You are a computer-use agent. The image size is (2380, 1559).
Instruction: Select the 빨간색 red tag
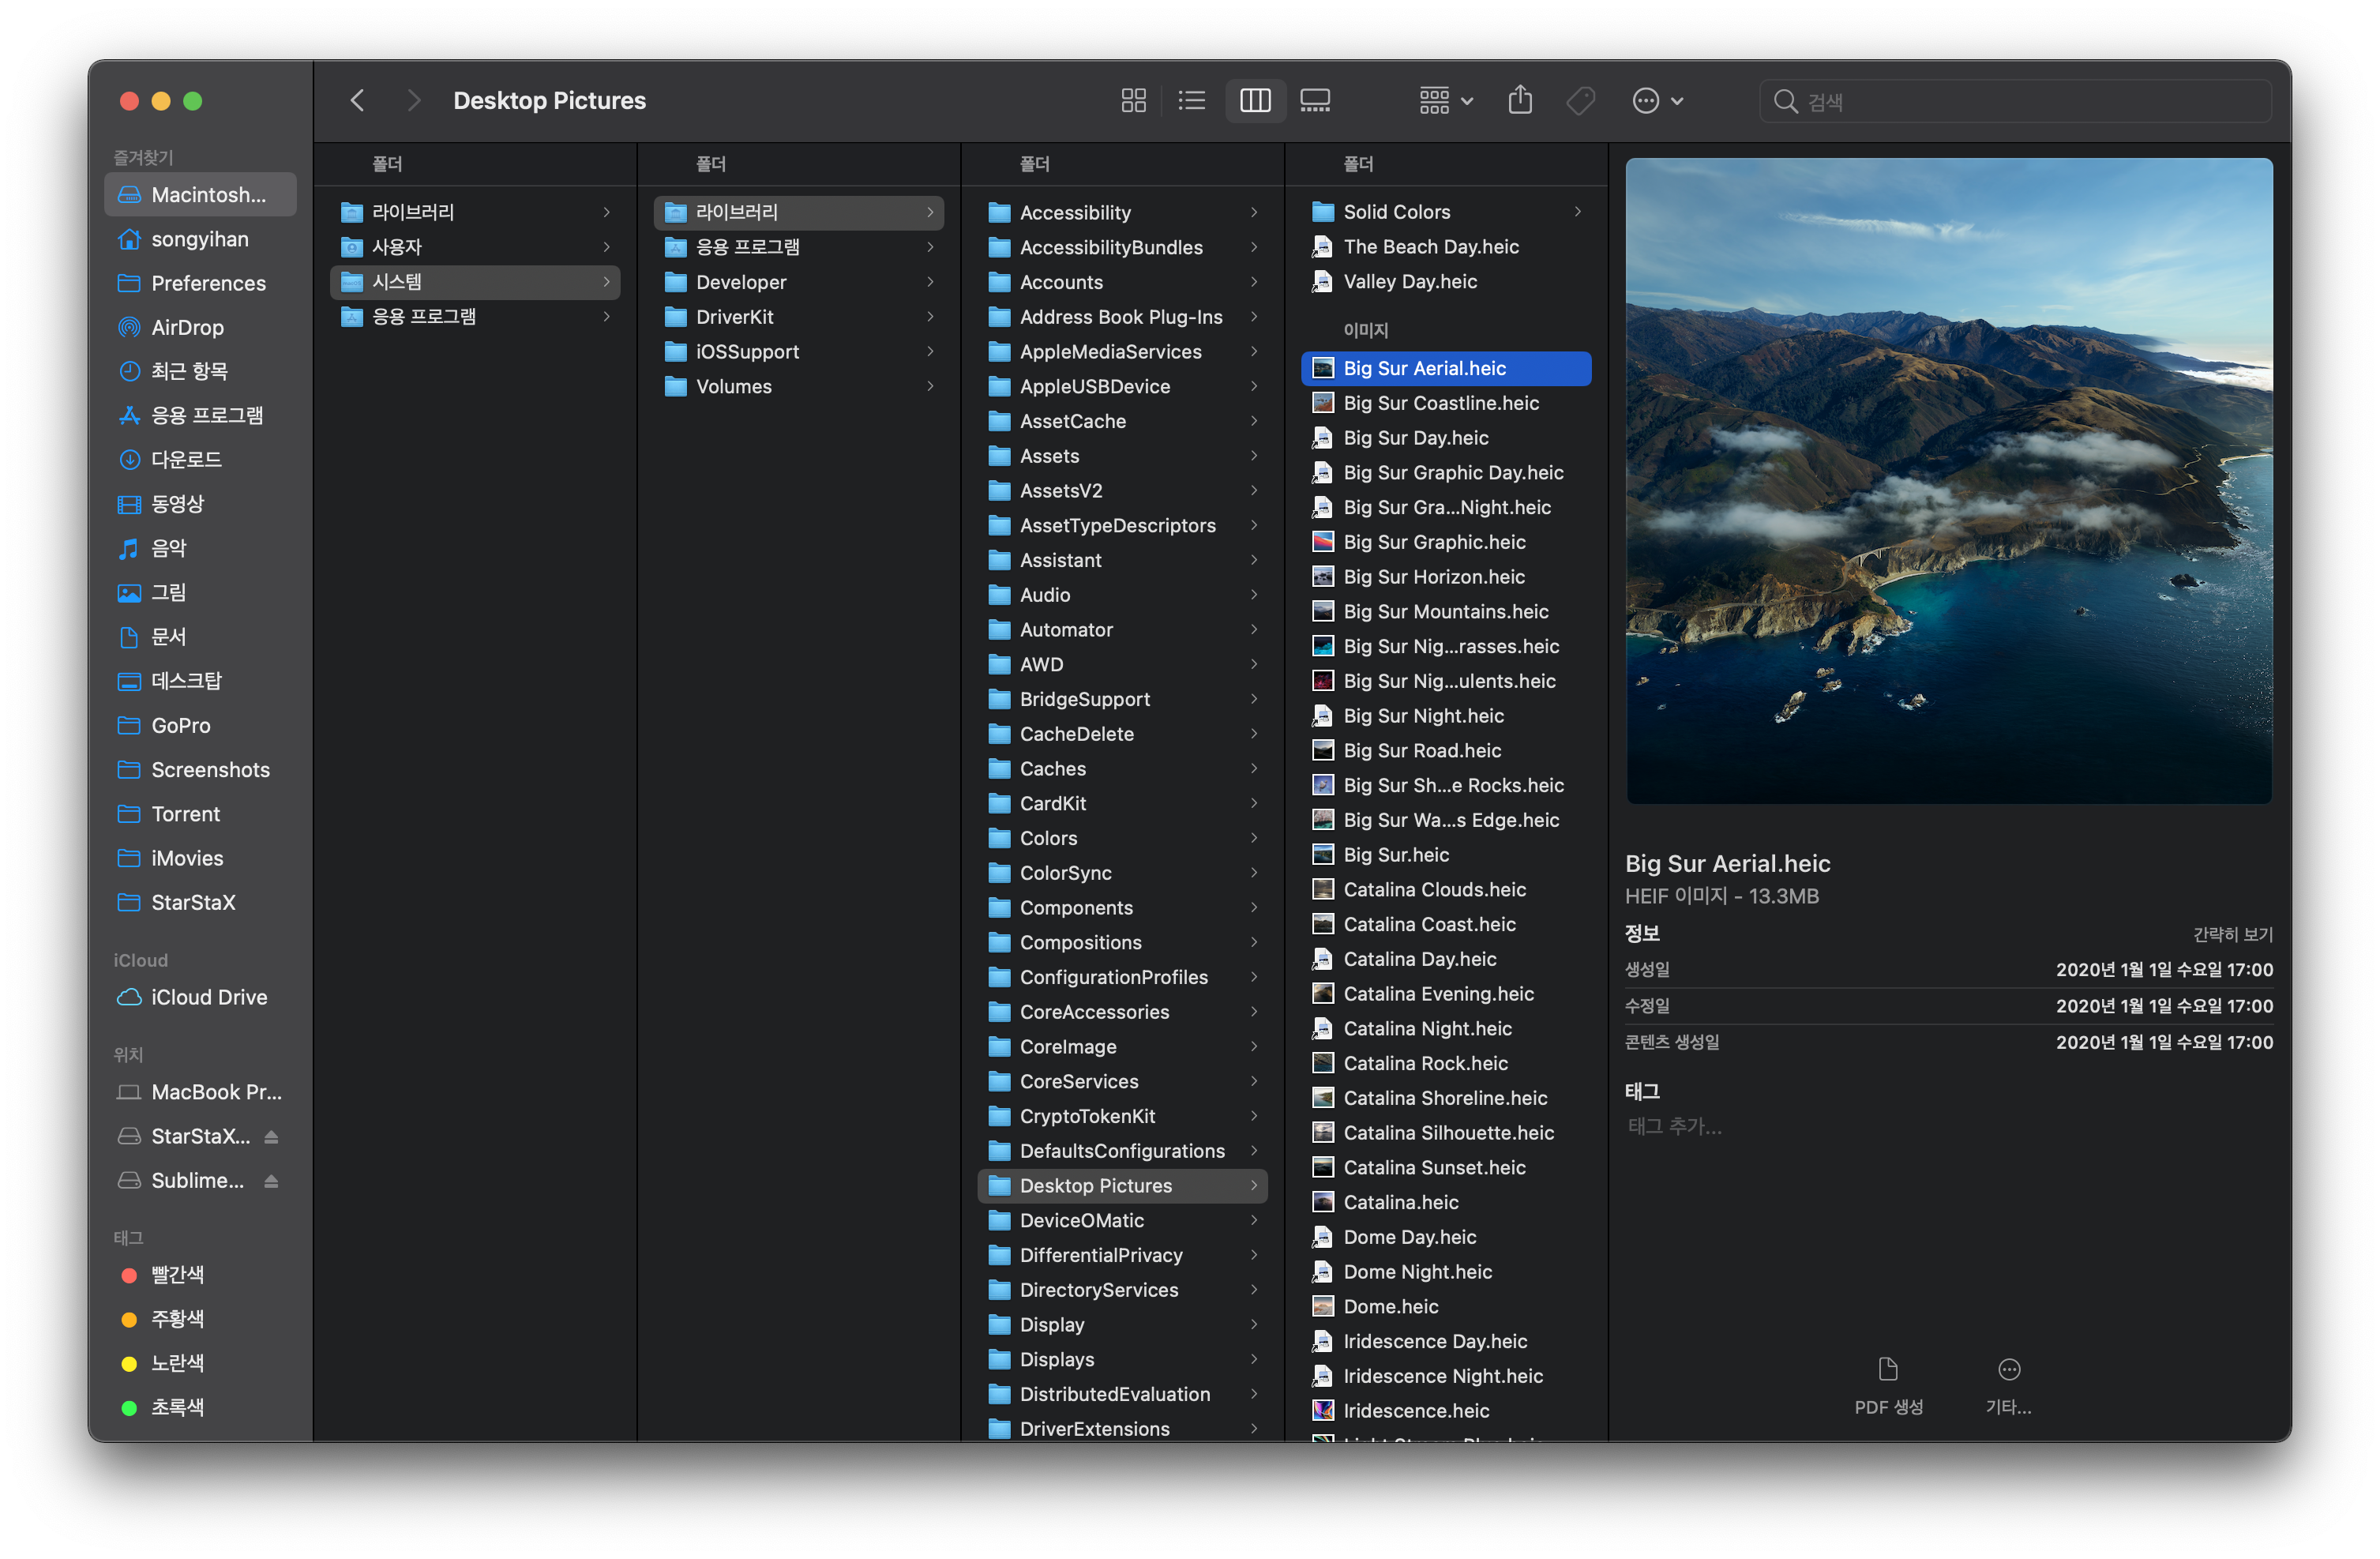177,1274
